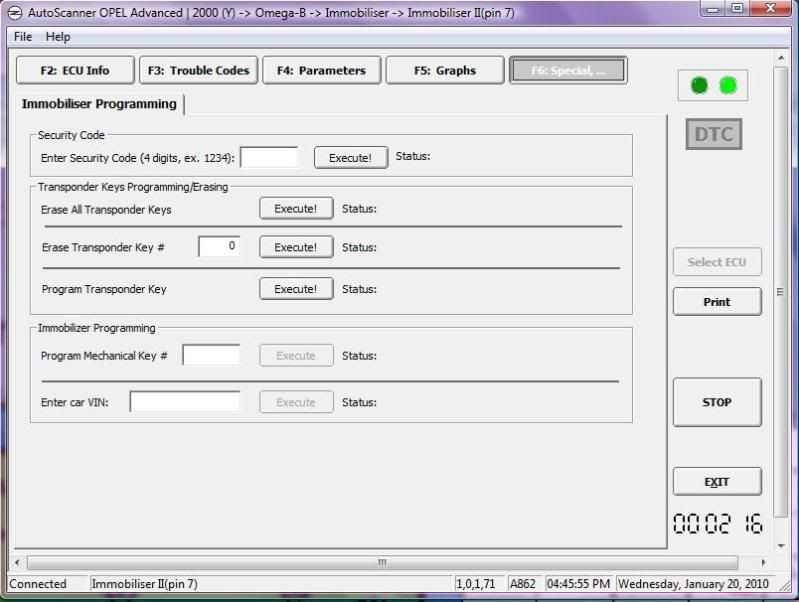The height and width of the screenshot is (602, 799).
Task: Click the window resize grip in status bar
Action: [785, 585]
